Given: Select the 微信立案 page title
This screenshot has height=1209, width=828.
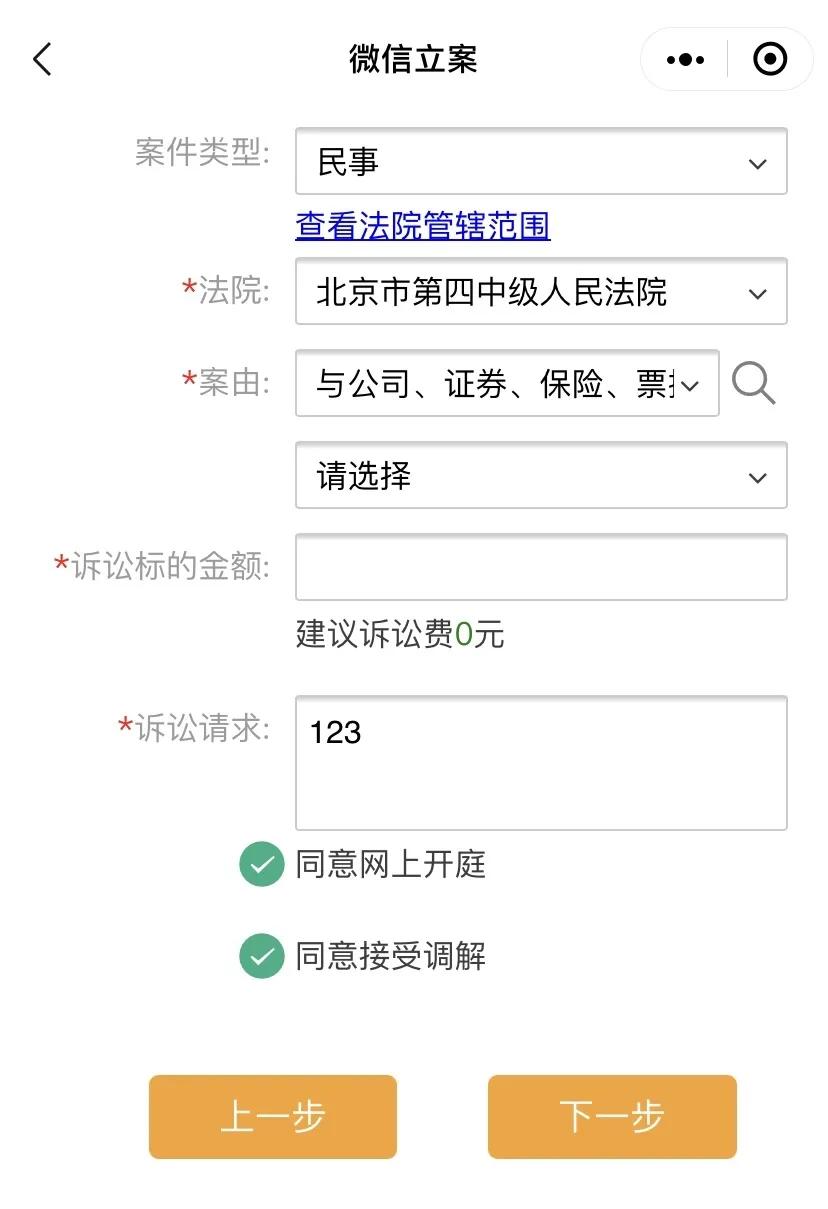Looking at the screenshot, I should pos(413,59).
